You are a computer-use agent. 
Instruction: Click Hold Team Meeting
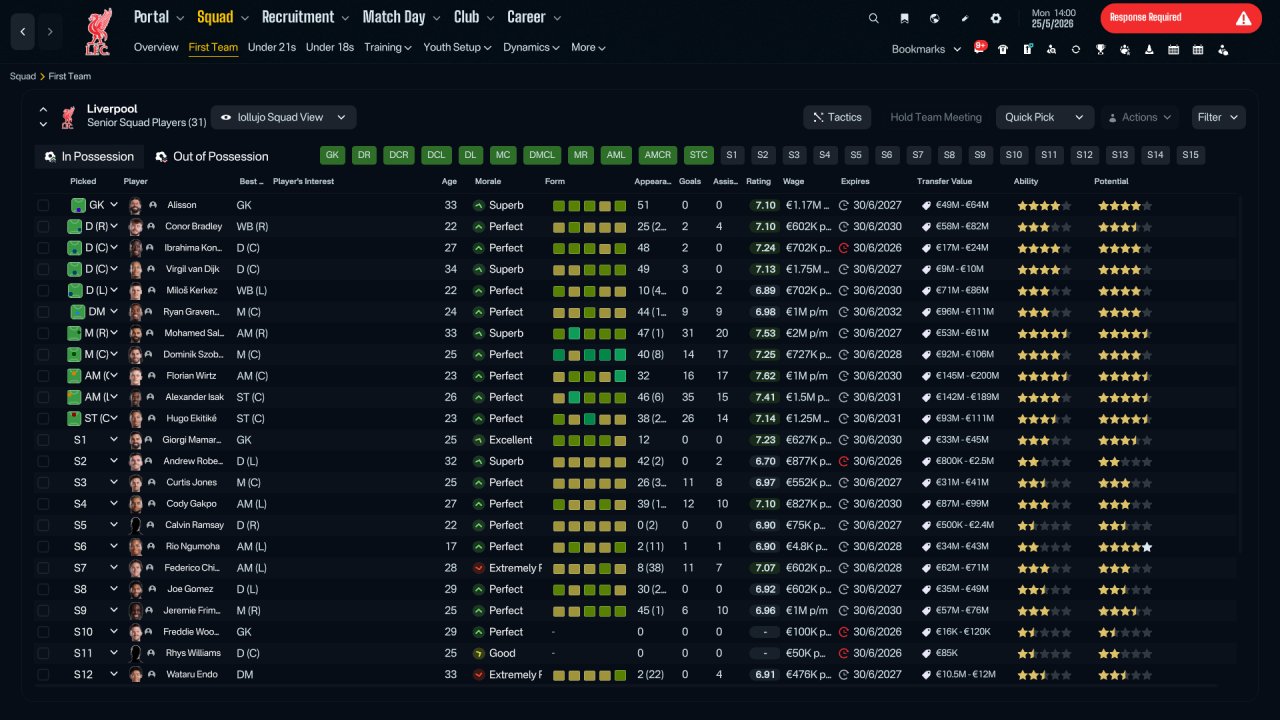tap(936, 117)
